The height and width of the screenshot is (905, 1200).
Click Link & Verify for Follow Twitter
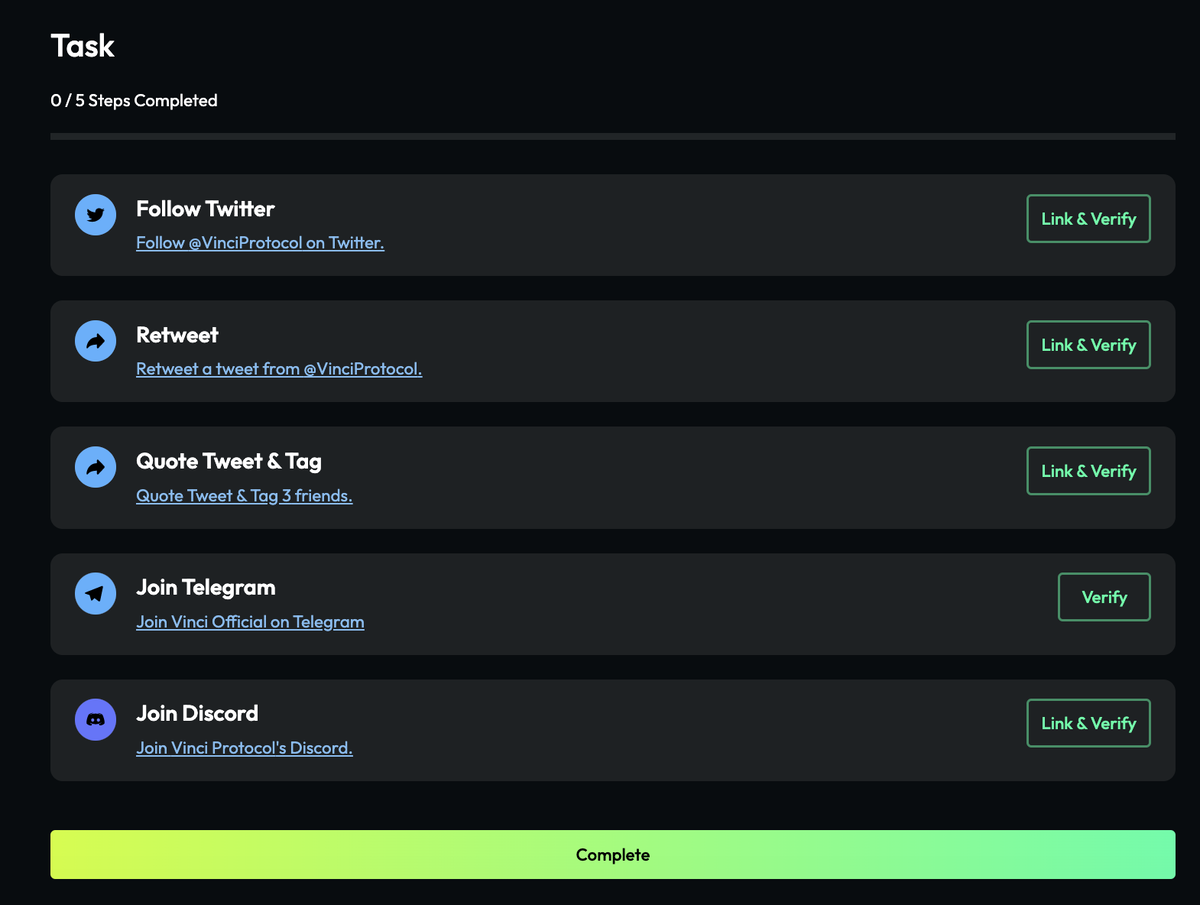coord(1088,219)
